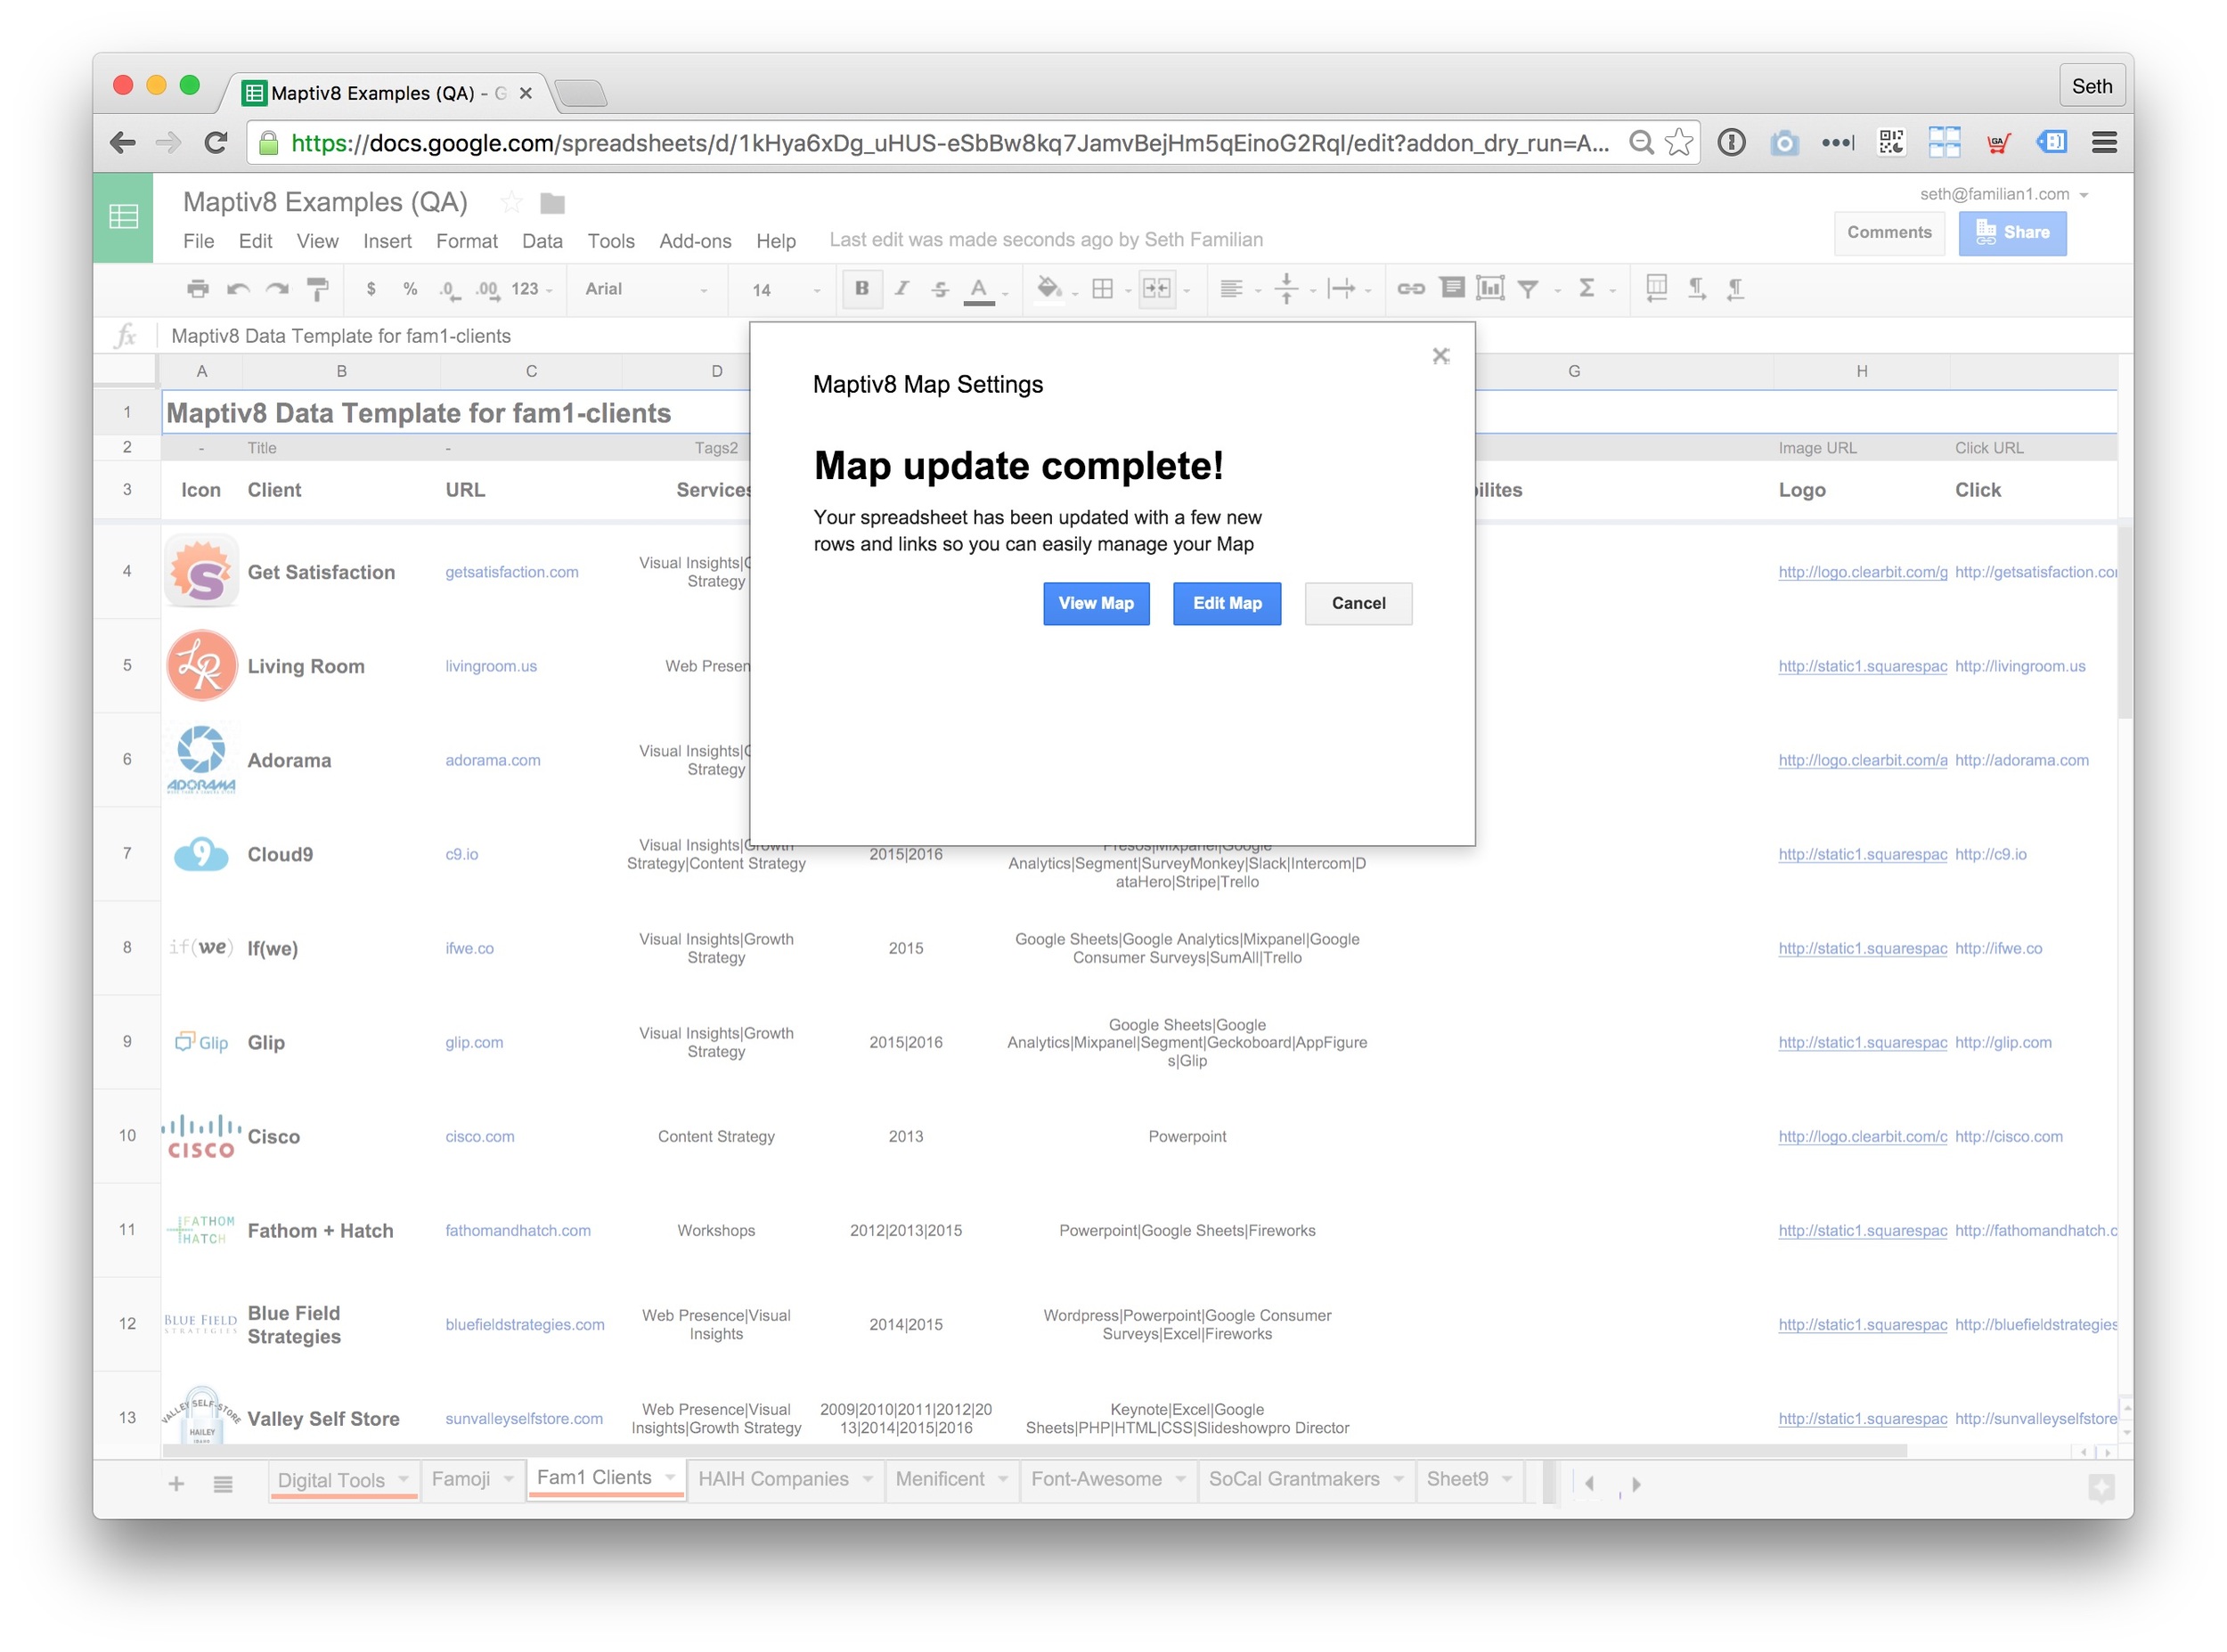Bookmark page with star icon
This screenshot has height=1652, width=2227.
tap(1679, 142)
